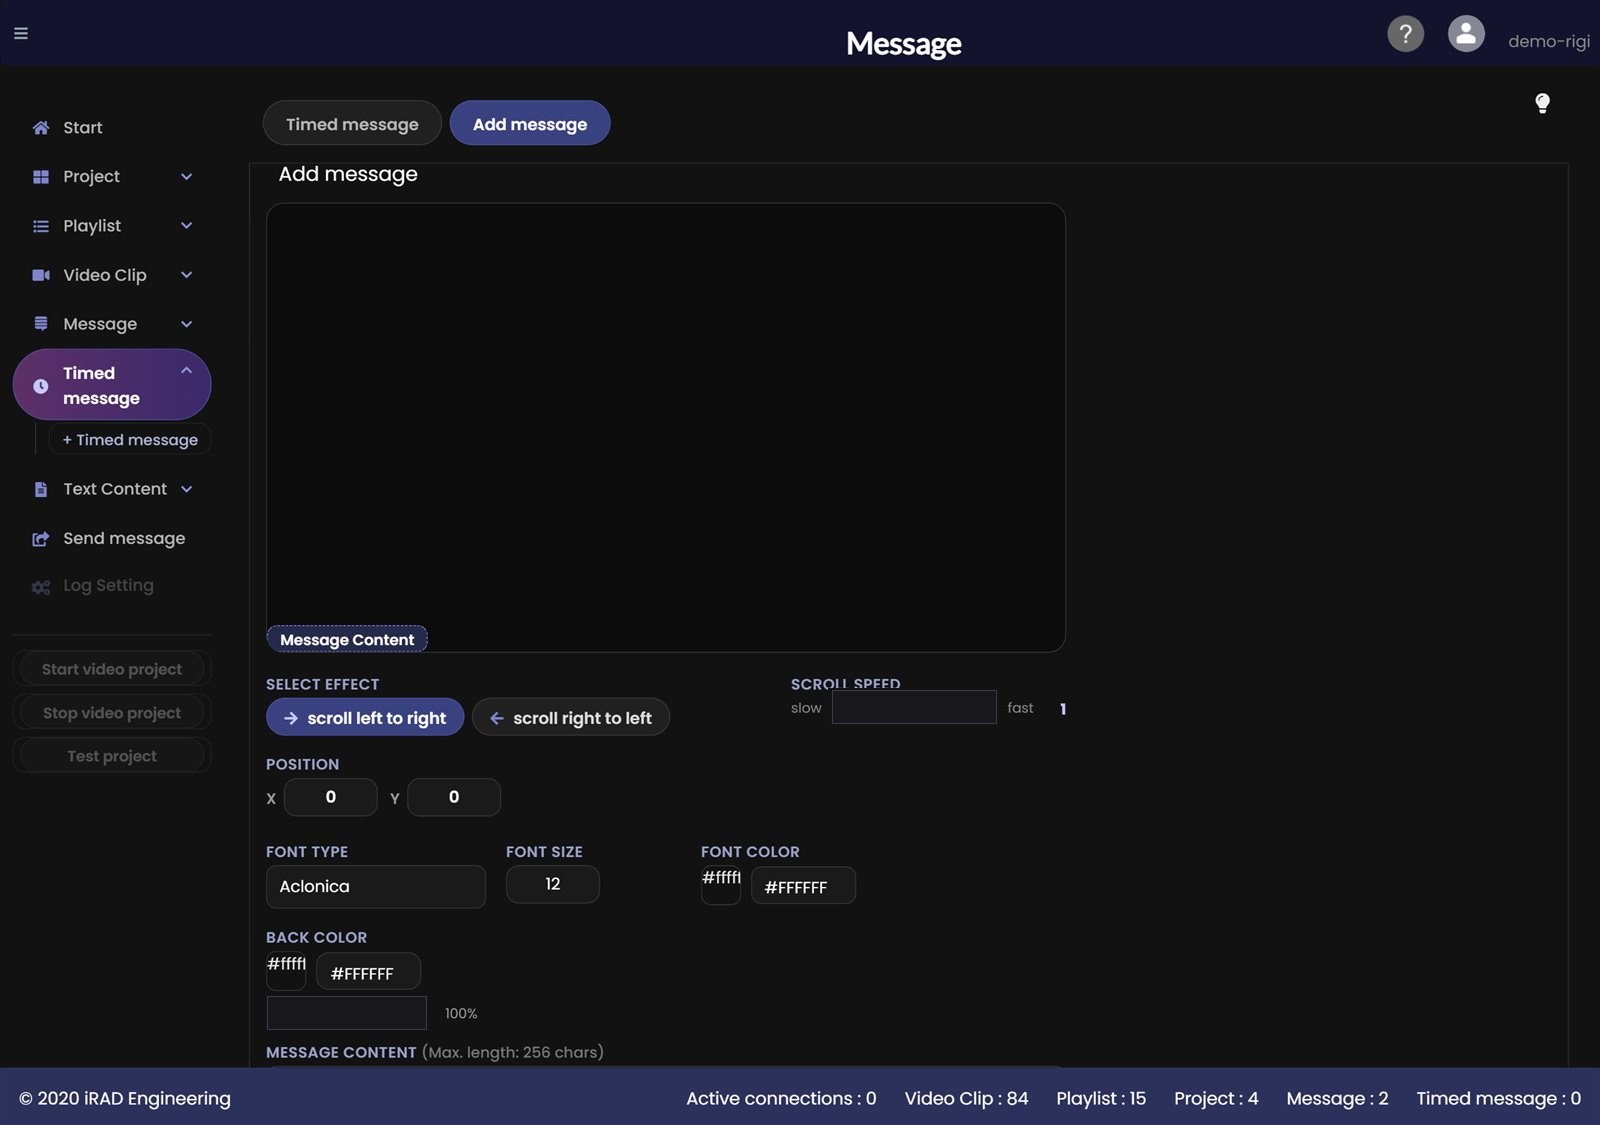Click Stop video project button
This screenshot has height=1125, width=1600.
click(x=112, y=713)
